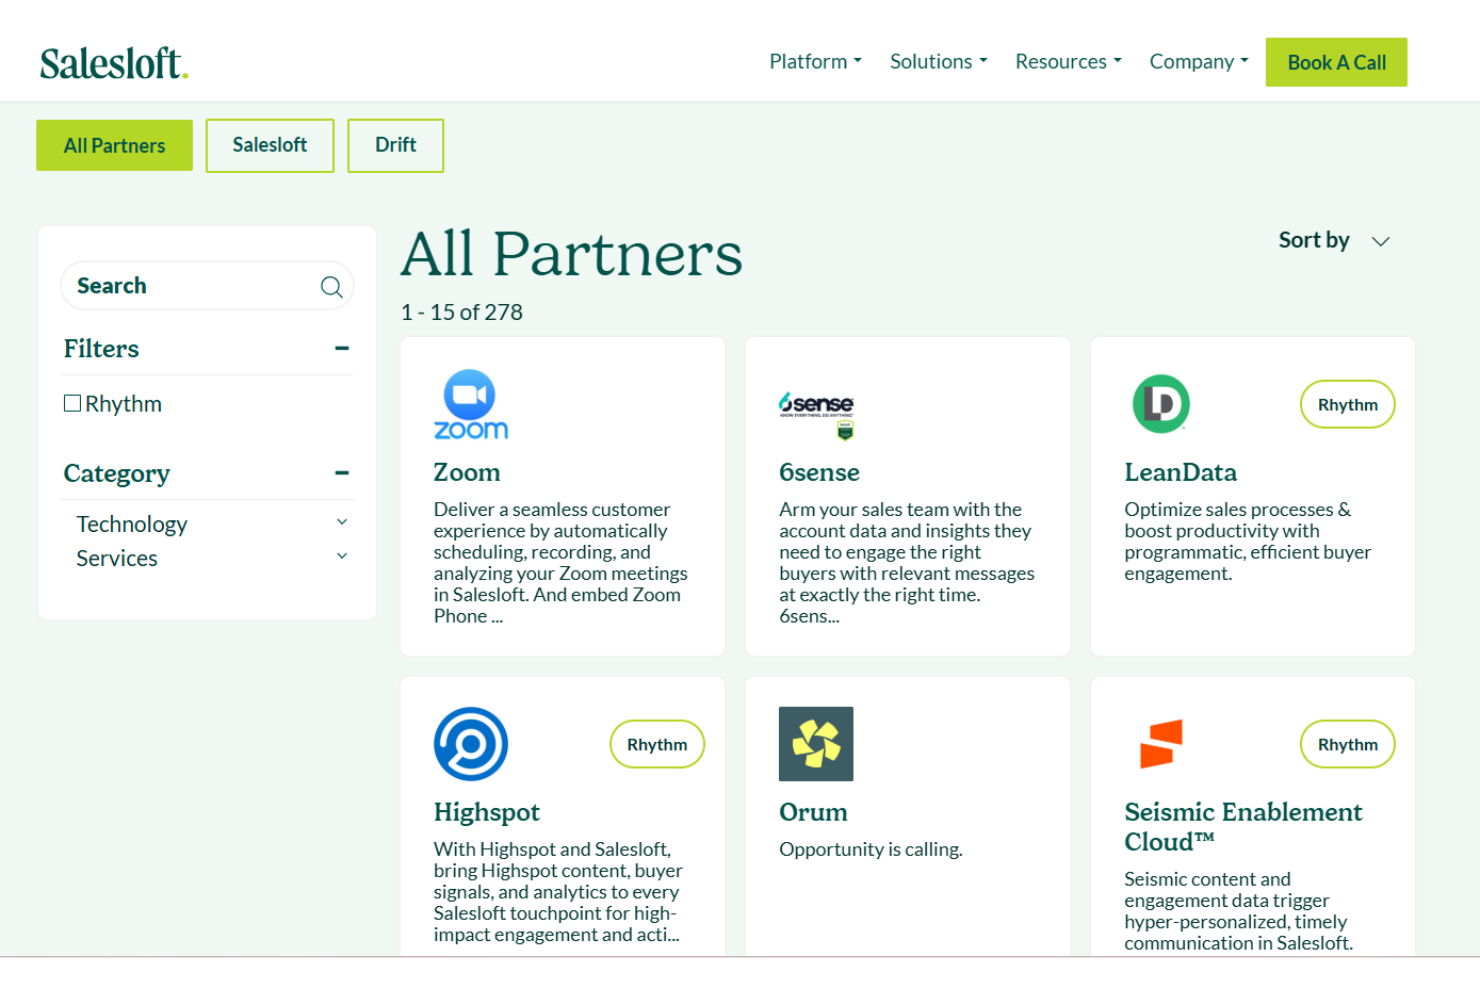Click the 6sense card description text
Image resolution: width=1480 pixels, height=987 pixels.
coord(907,563)
